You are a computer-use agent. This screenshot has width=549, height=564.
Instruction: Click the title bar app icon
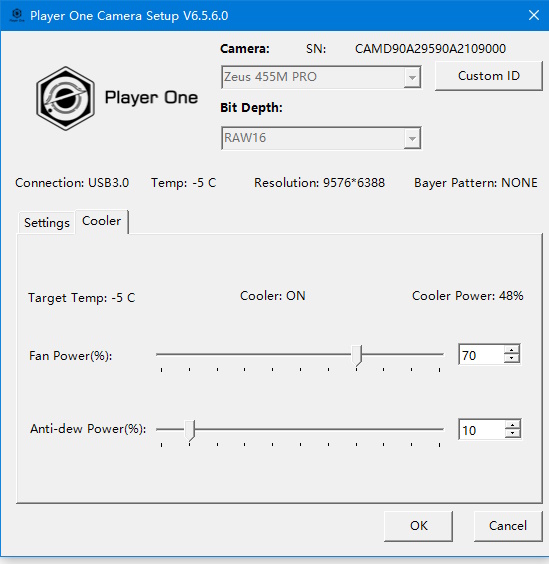[17, 15]
